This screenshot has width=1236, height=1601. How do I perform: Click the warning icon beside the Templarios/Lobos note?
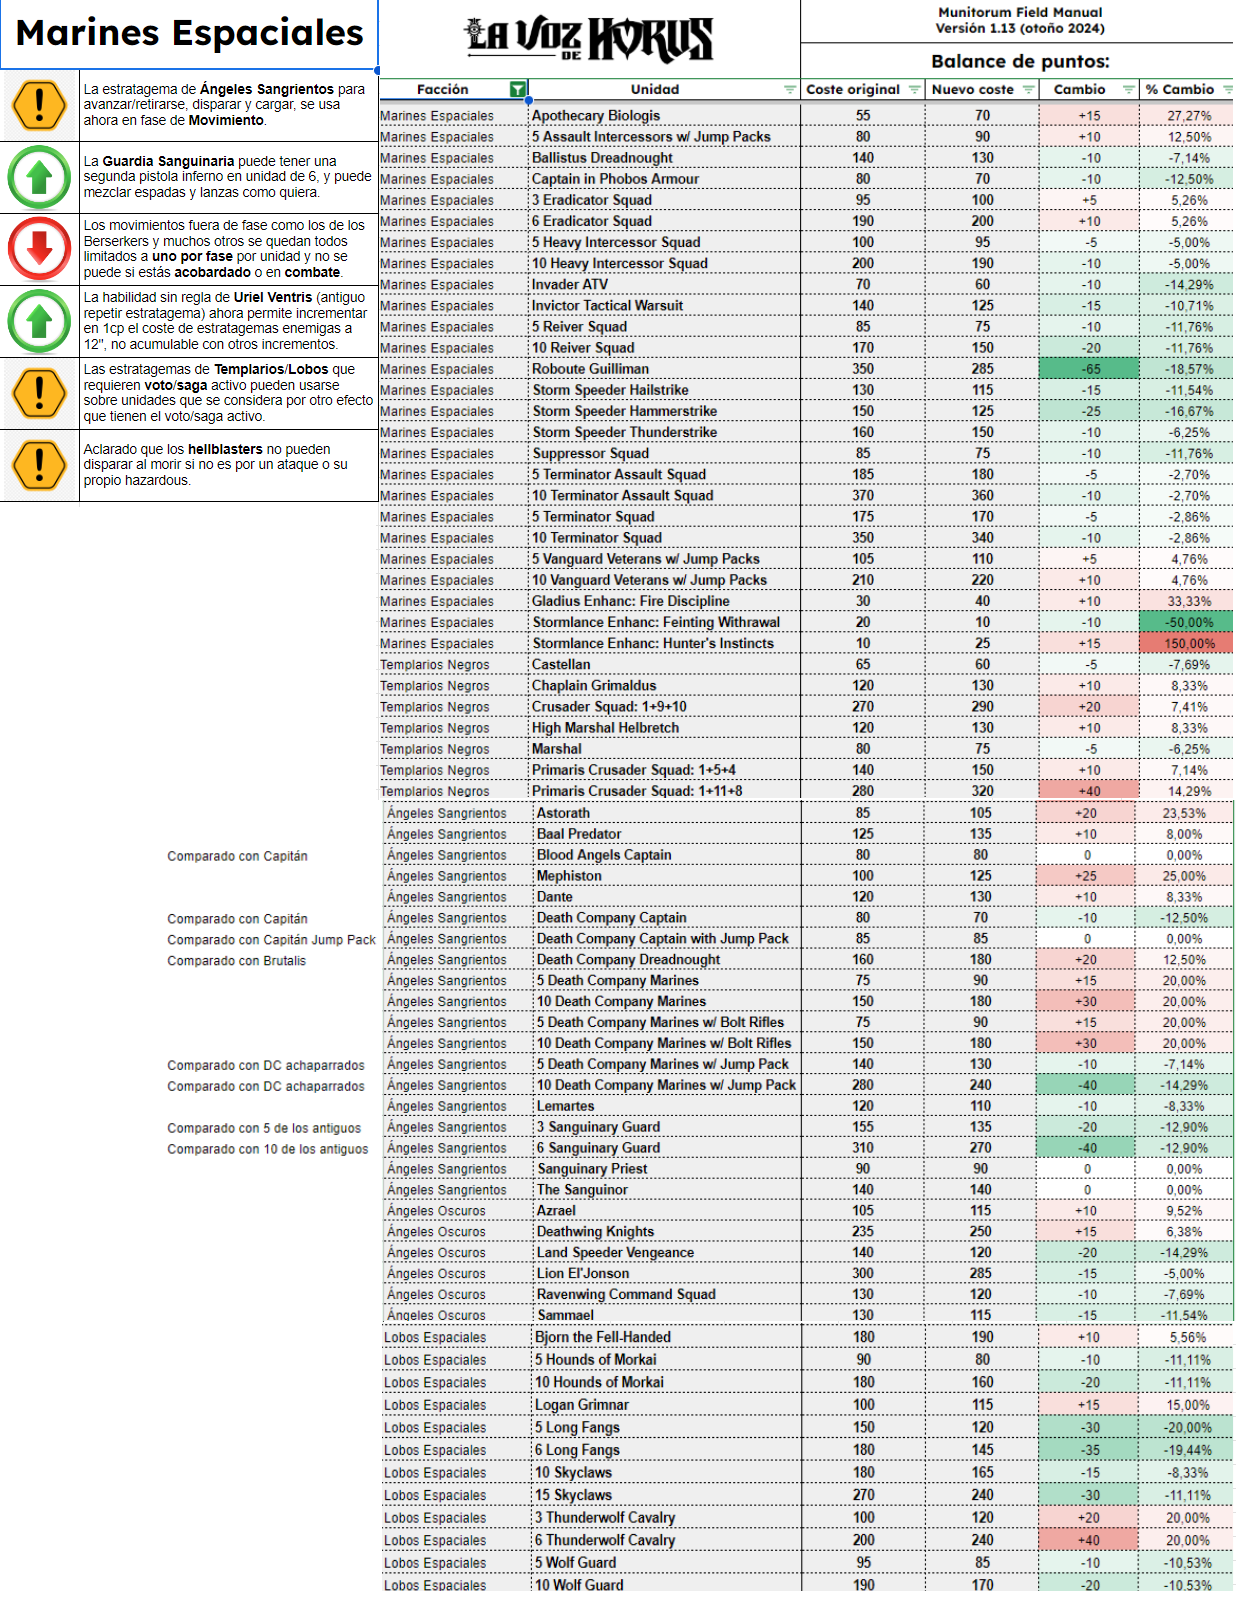pos(39,393)
